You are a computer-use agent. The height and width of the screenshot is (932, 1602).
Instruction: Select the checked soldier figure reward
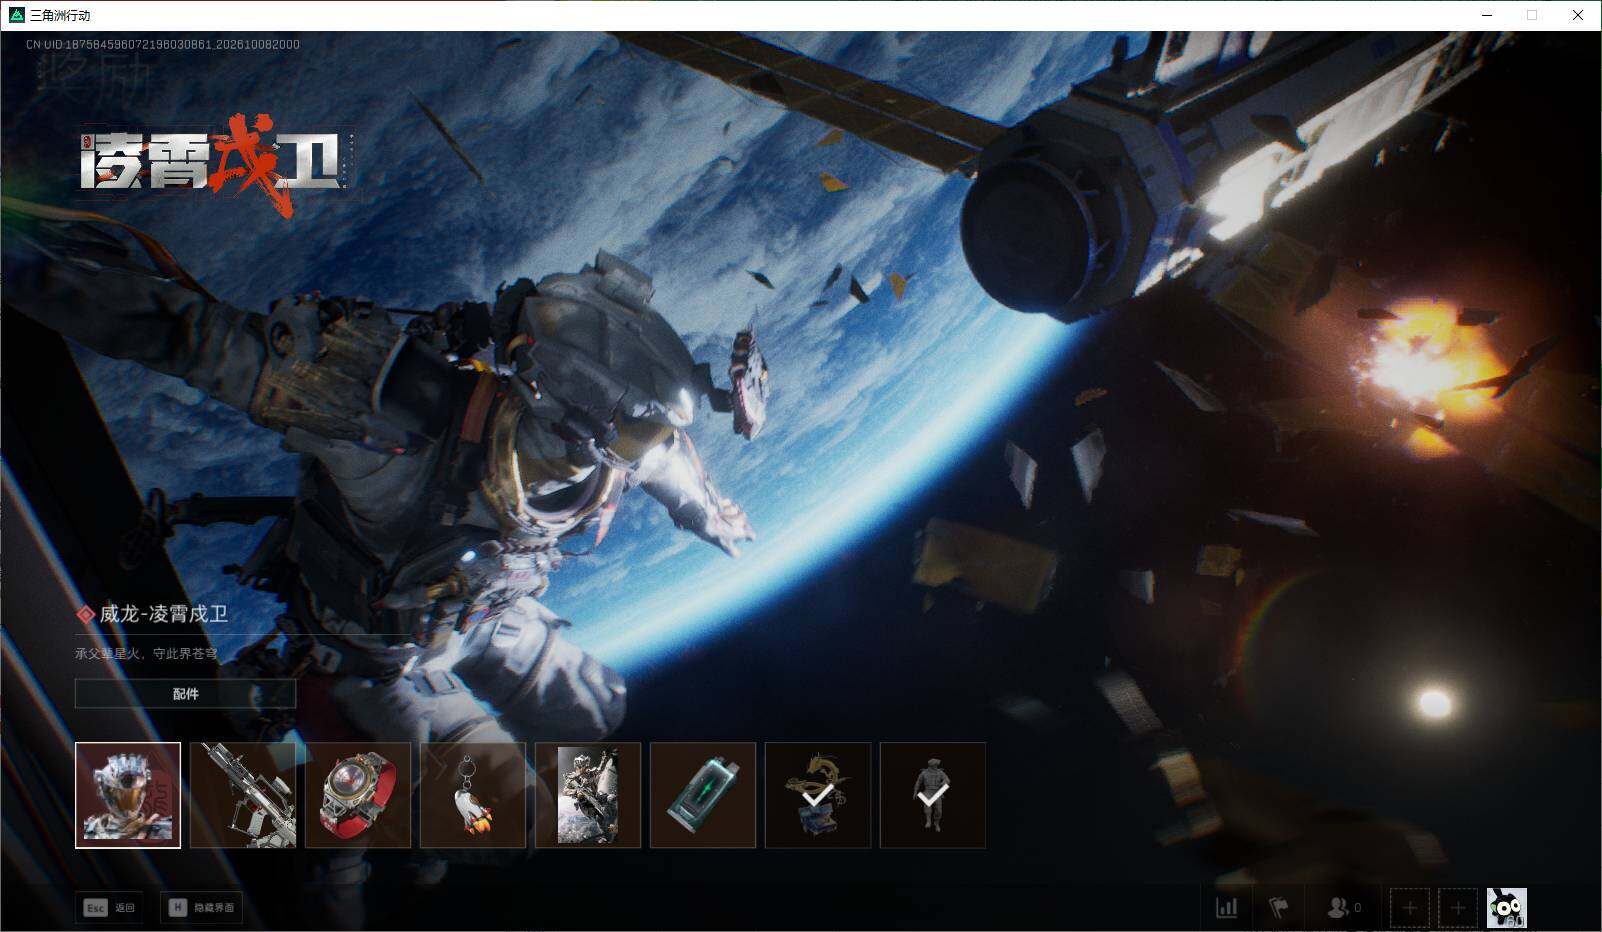(x=933, y=795)
